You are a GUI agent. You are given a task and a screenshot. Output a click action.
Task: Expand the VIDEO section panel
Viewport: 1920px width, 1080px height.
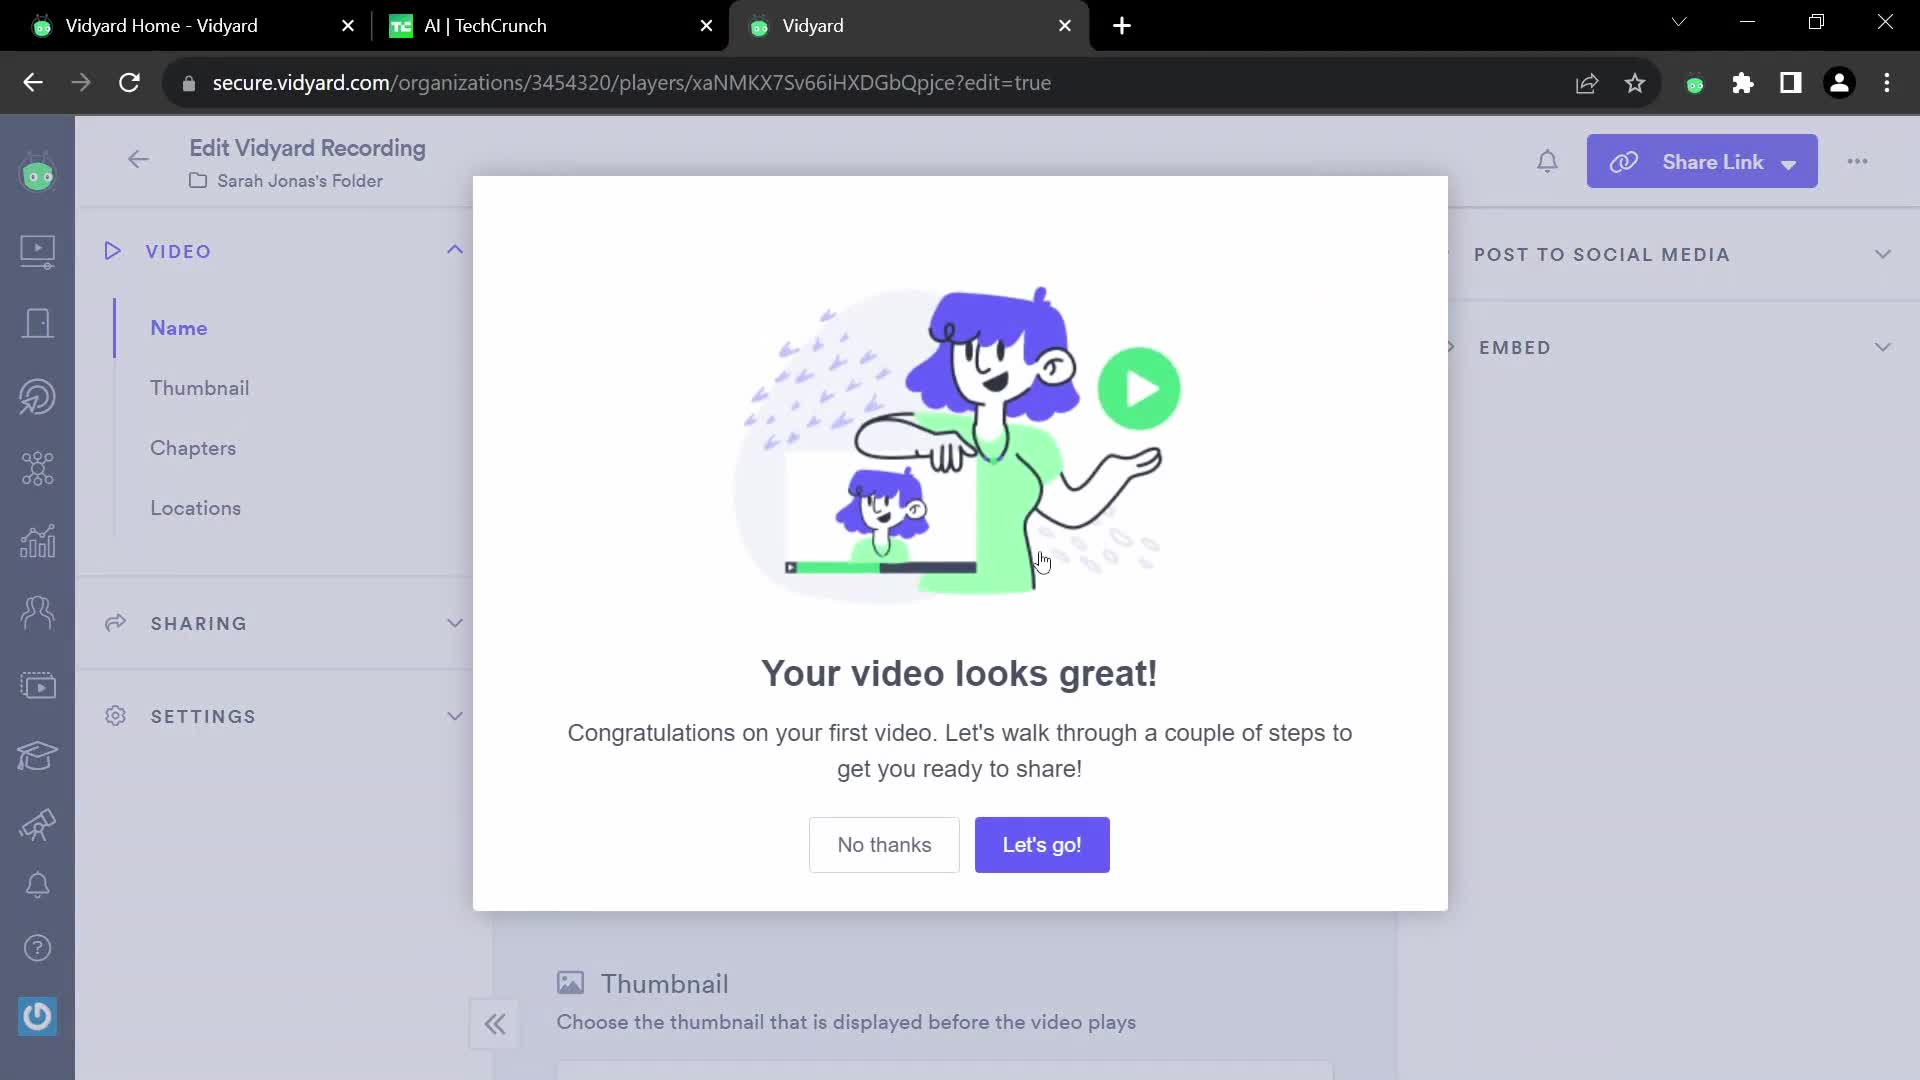[x=455, y=251]
